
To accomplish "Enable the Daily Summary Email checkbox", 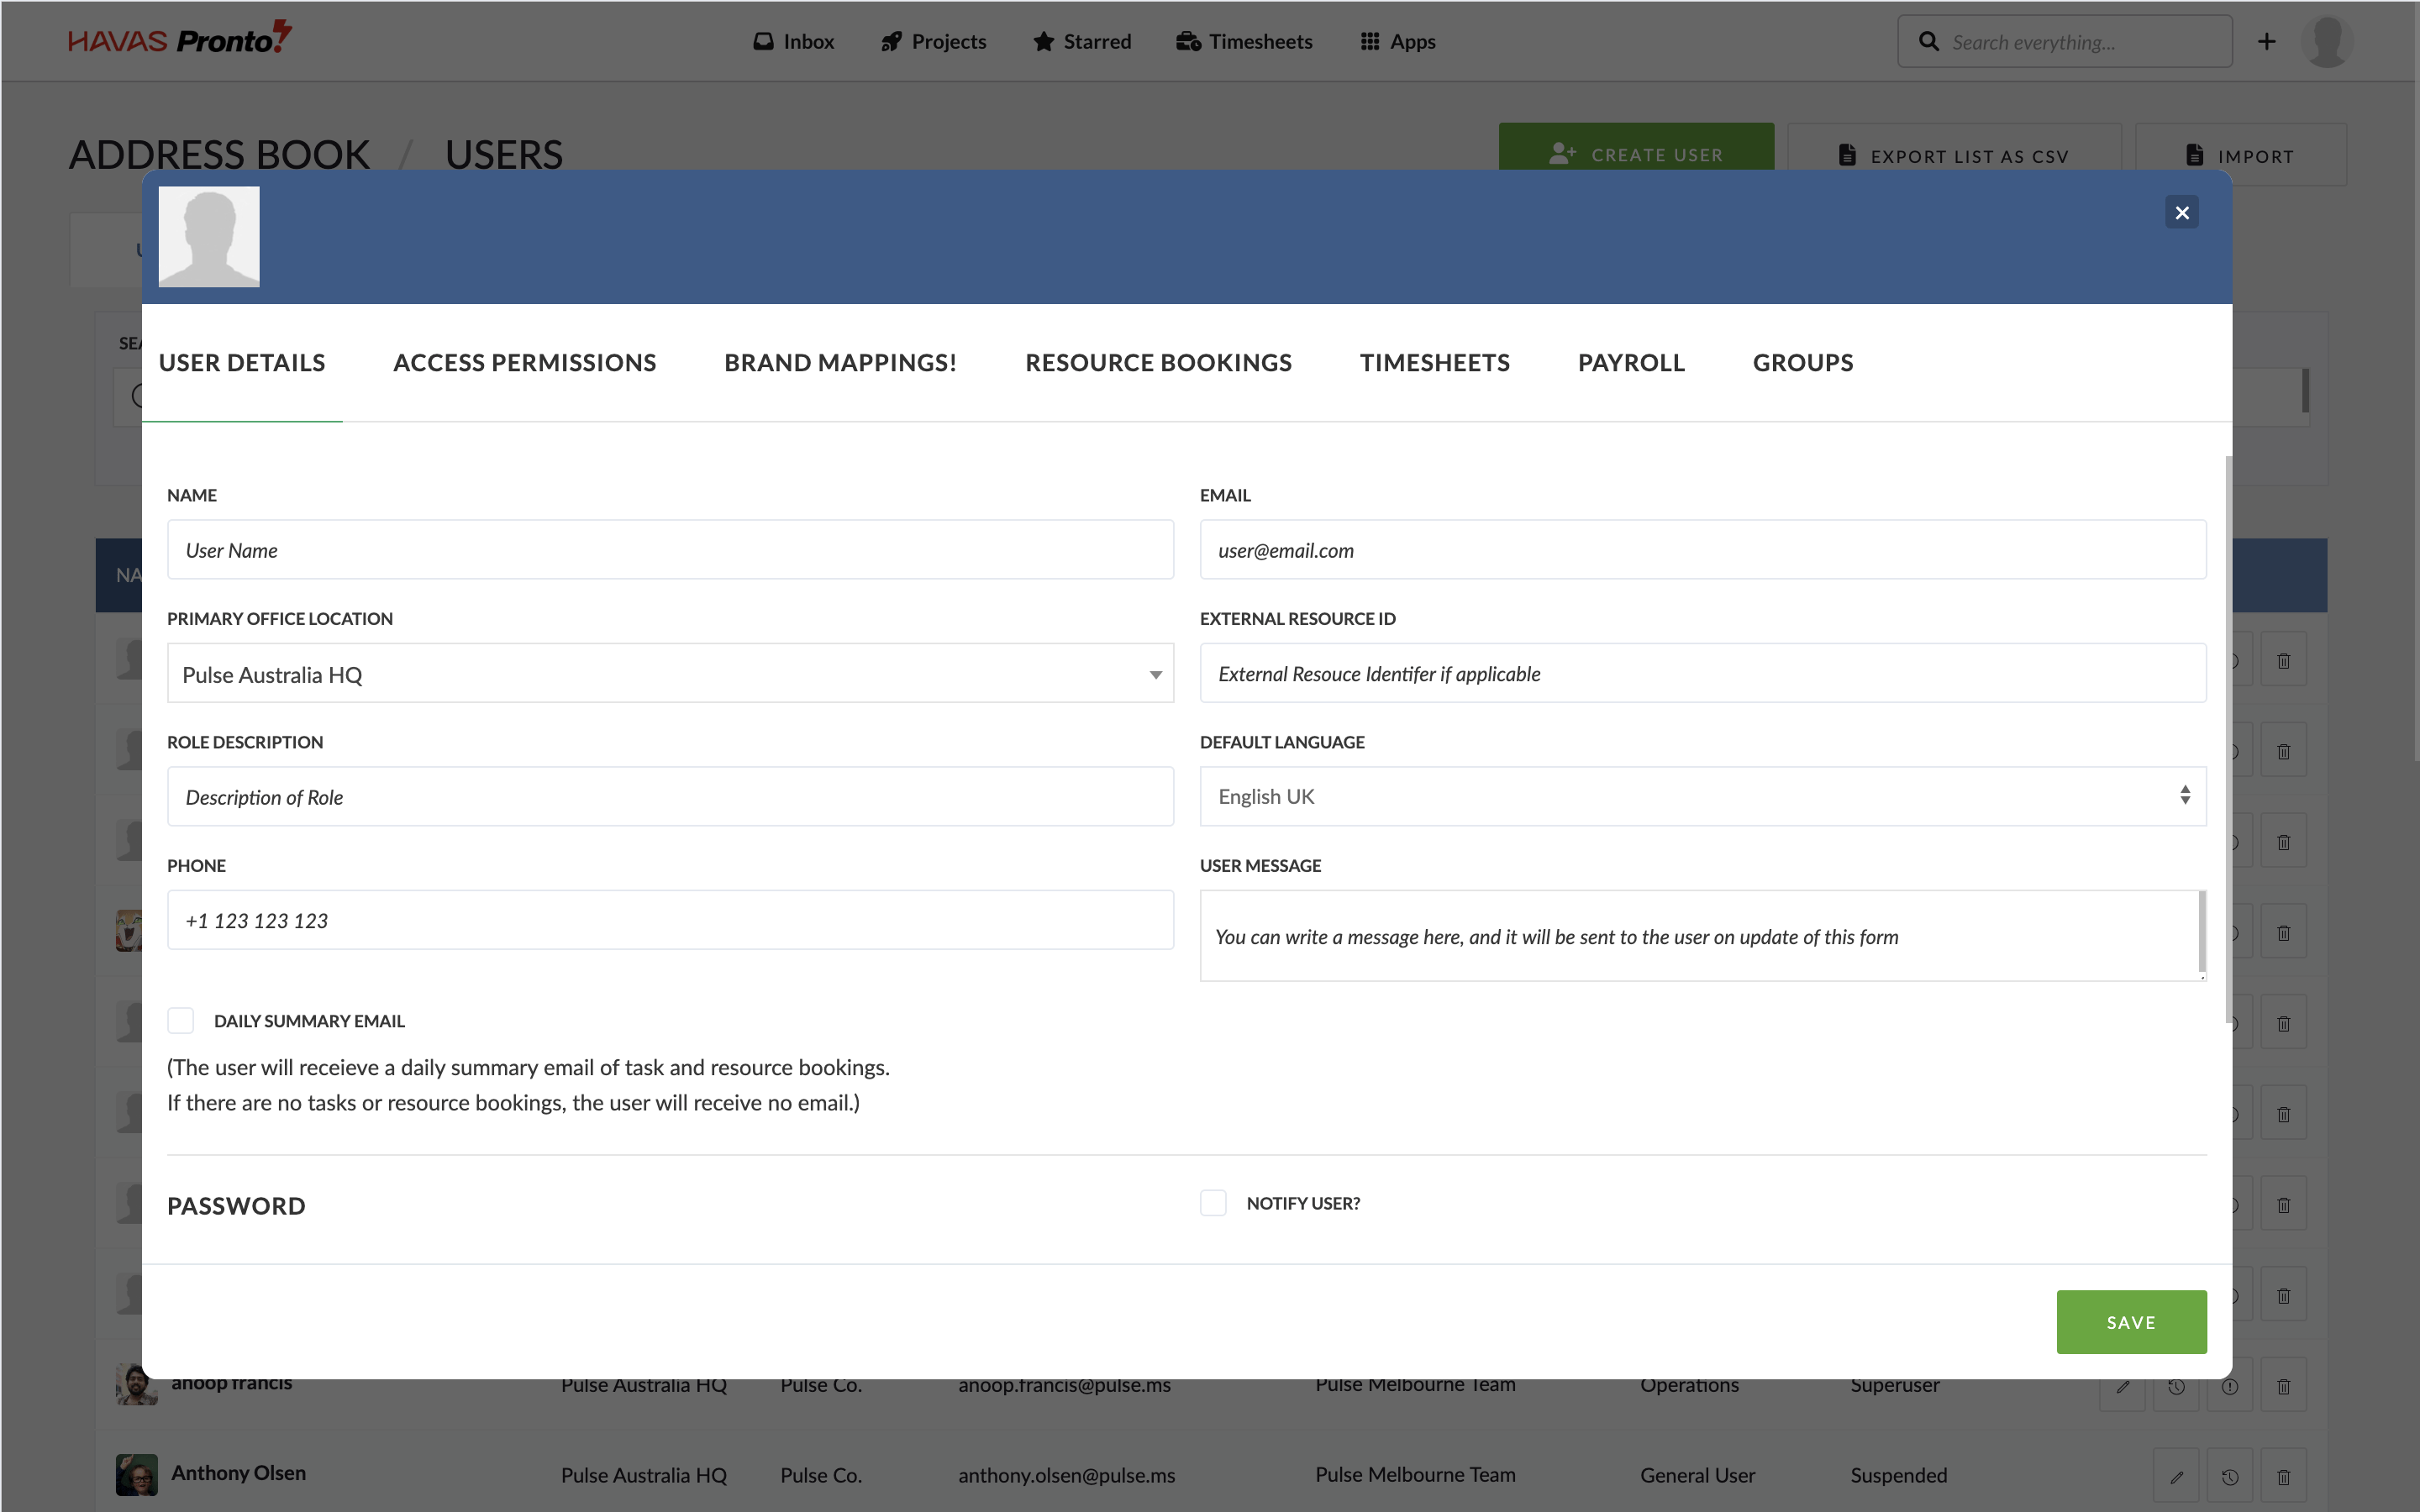I will (x=180, y=1020).
